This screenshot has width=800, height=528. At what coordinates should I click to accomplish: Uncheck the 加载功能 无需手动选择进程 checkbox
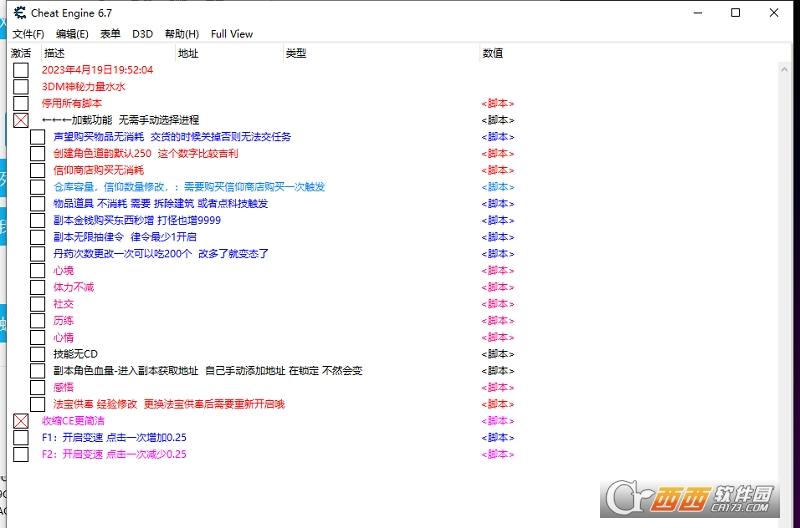coord(21,120)
